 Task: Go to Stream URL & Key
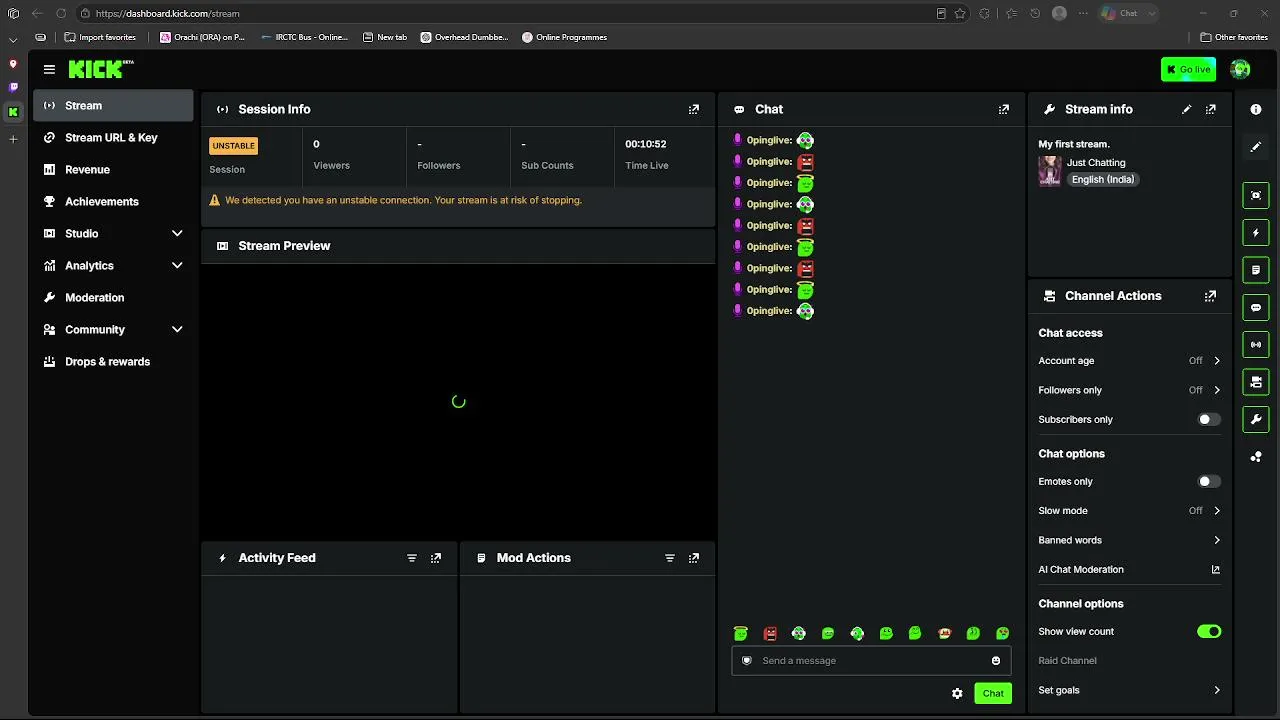(113, 137)
